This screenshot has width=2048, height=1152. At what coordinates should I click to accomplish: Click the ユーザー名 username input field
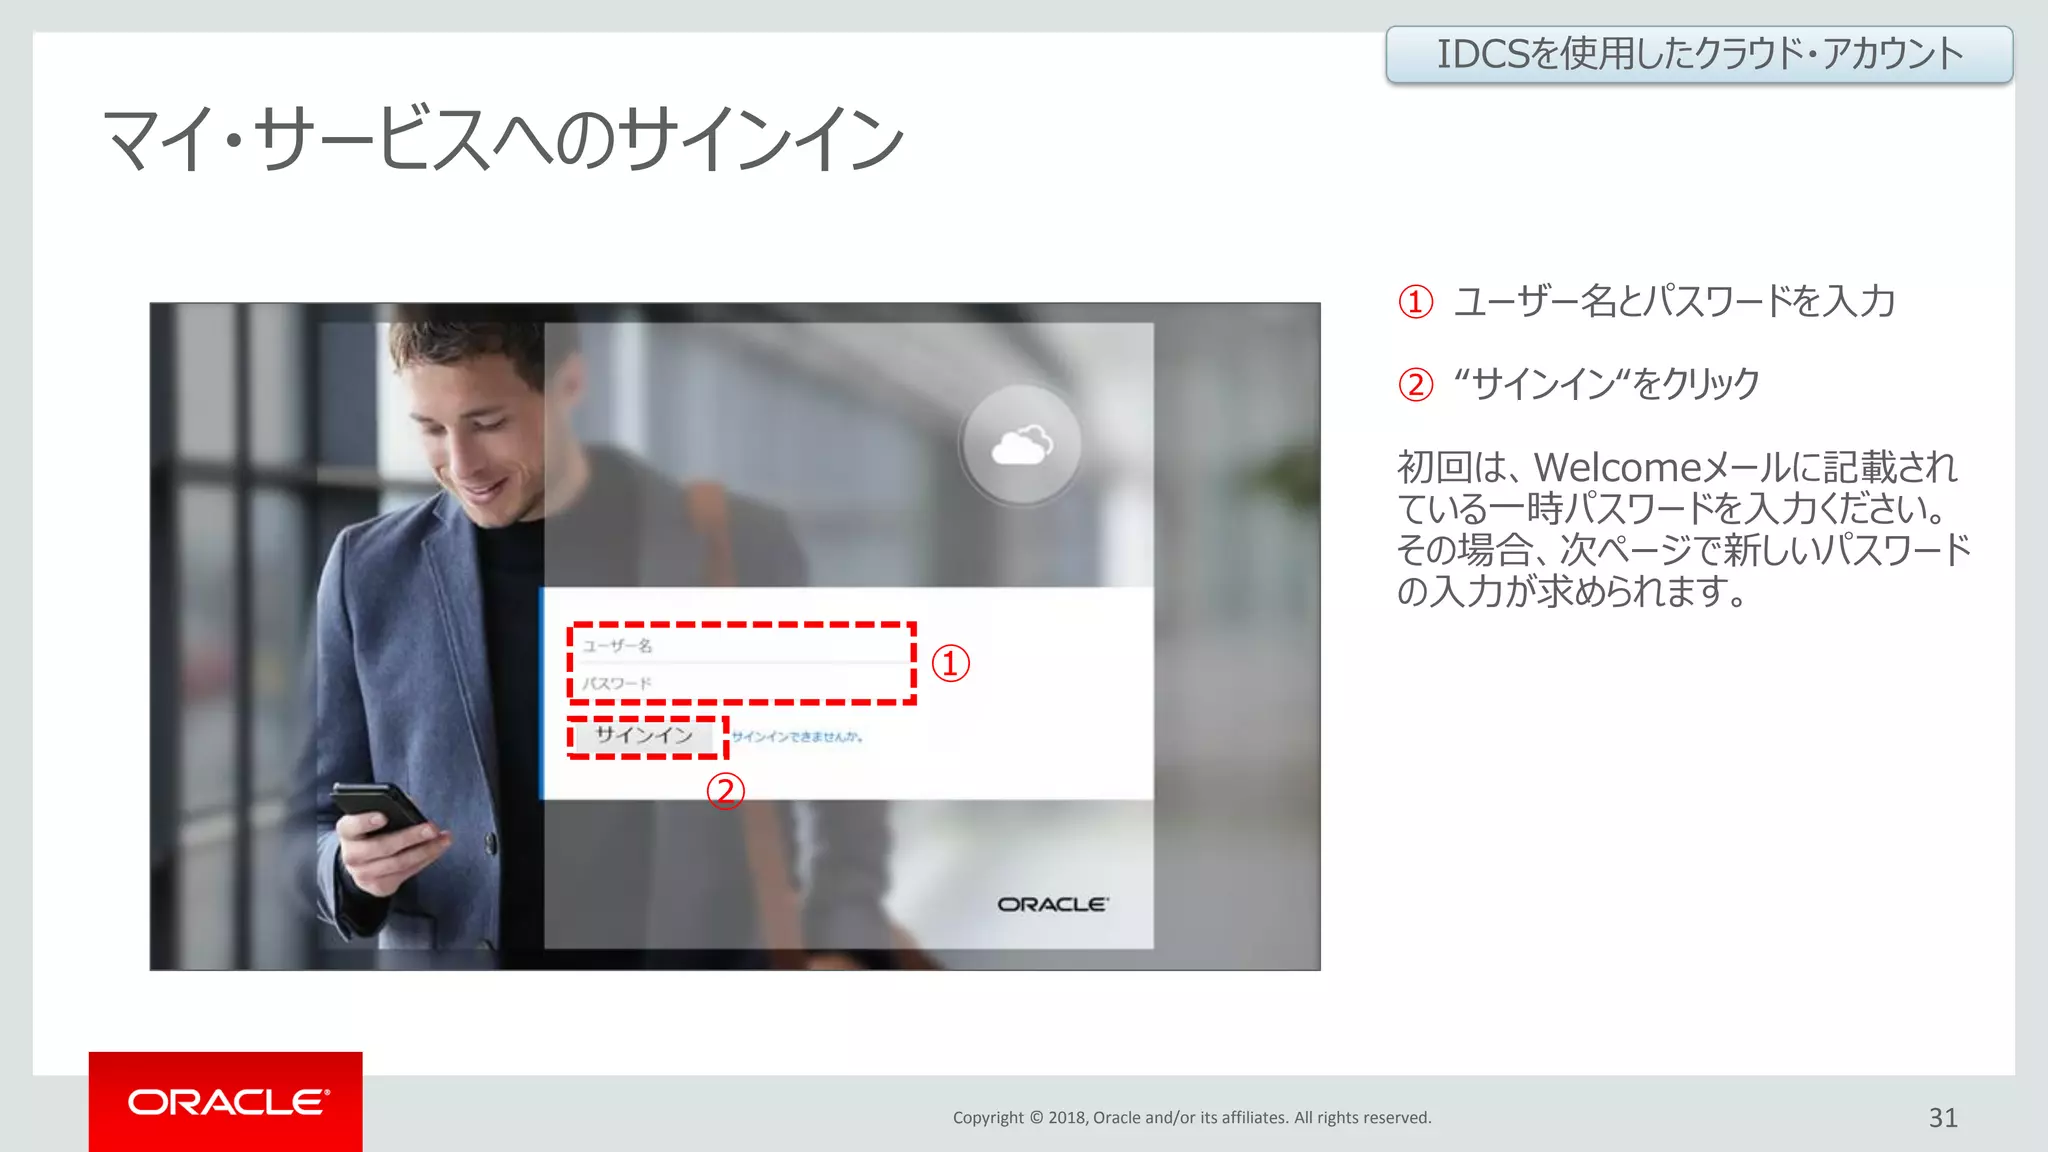[743, 646]
